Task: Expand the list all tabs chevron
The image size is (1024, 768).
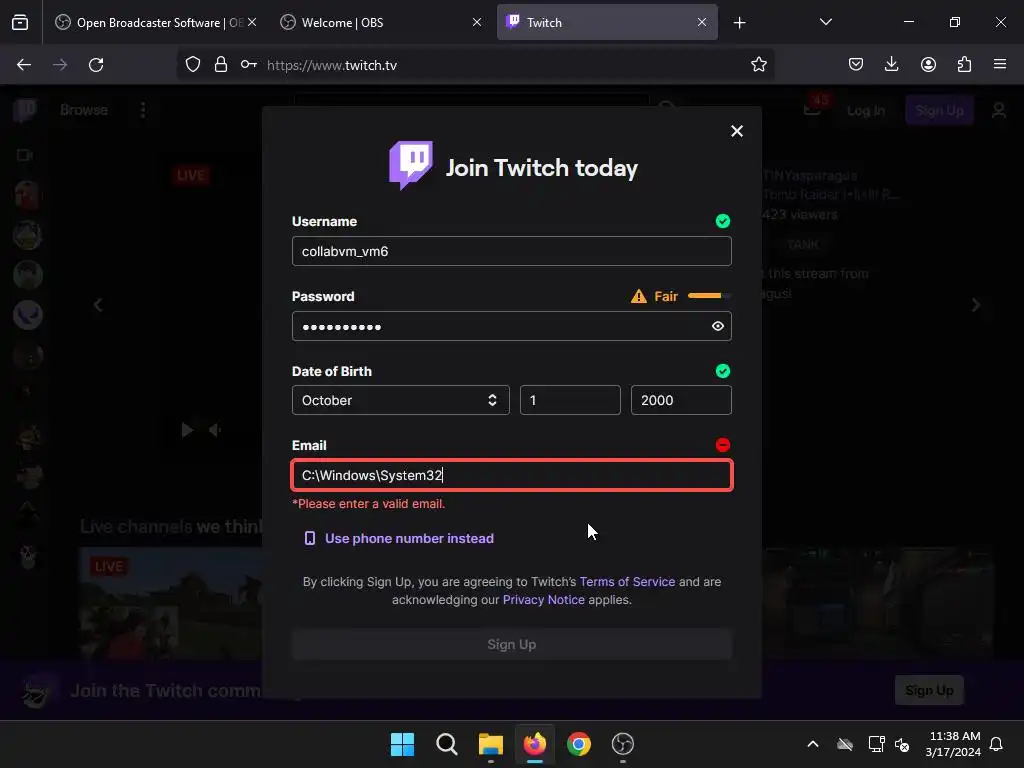Action: pos(825,22)
